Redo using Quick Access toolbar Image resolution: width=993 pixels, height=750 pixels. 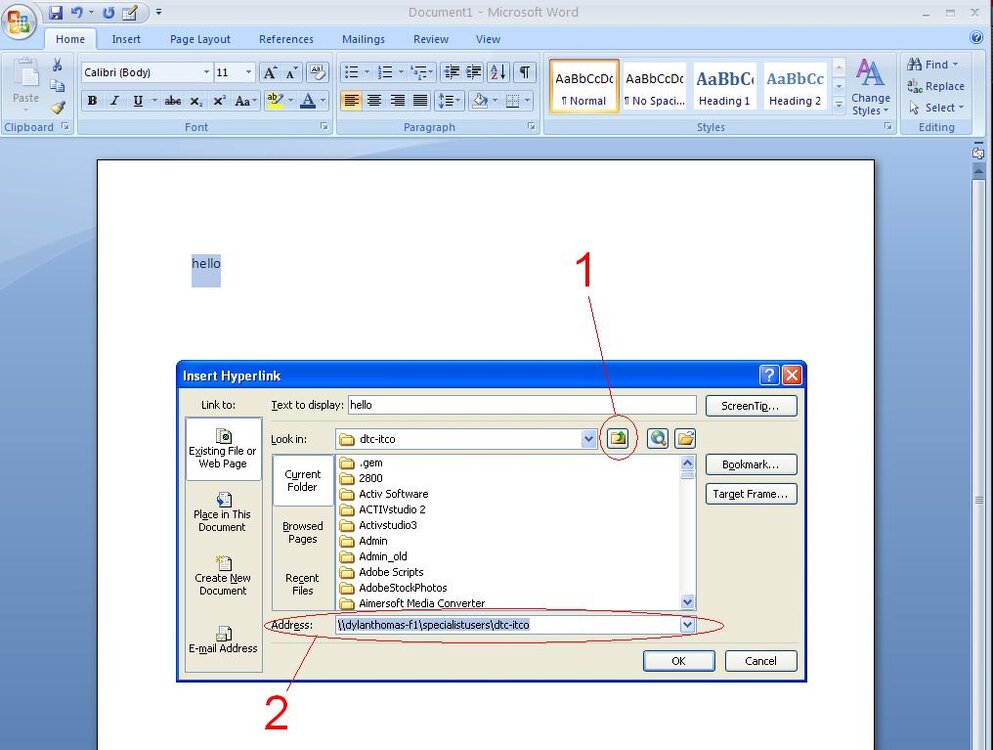108,12
